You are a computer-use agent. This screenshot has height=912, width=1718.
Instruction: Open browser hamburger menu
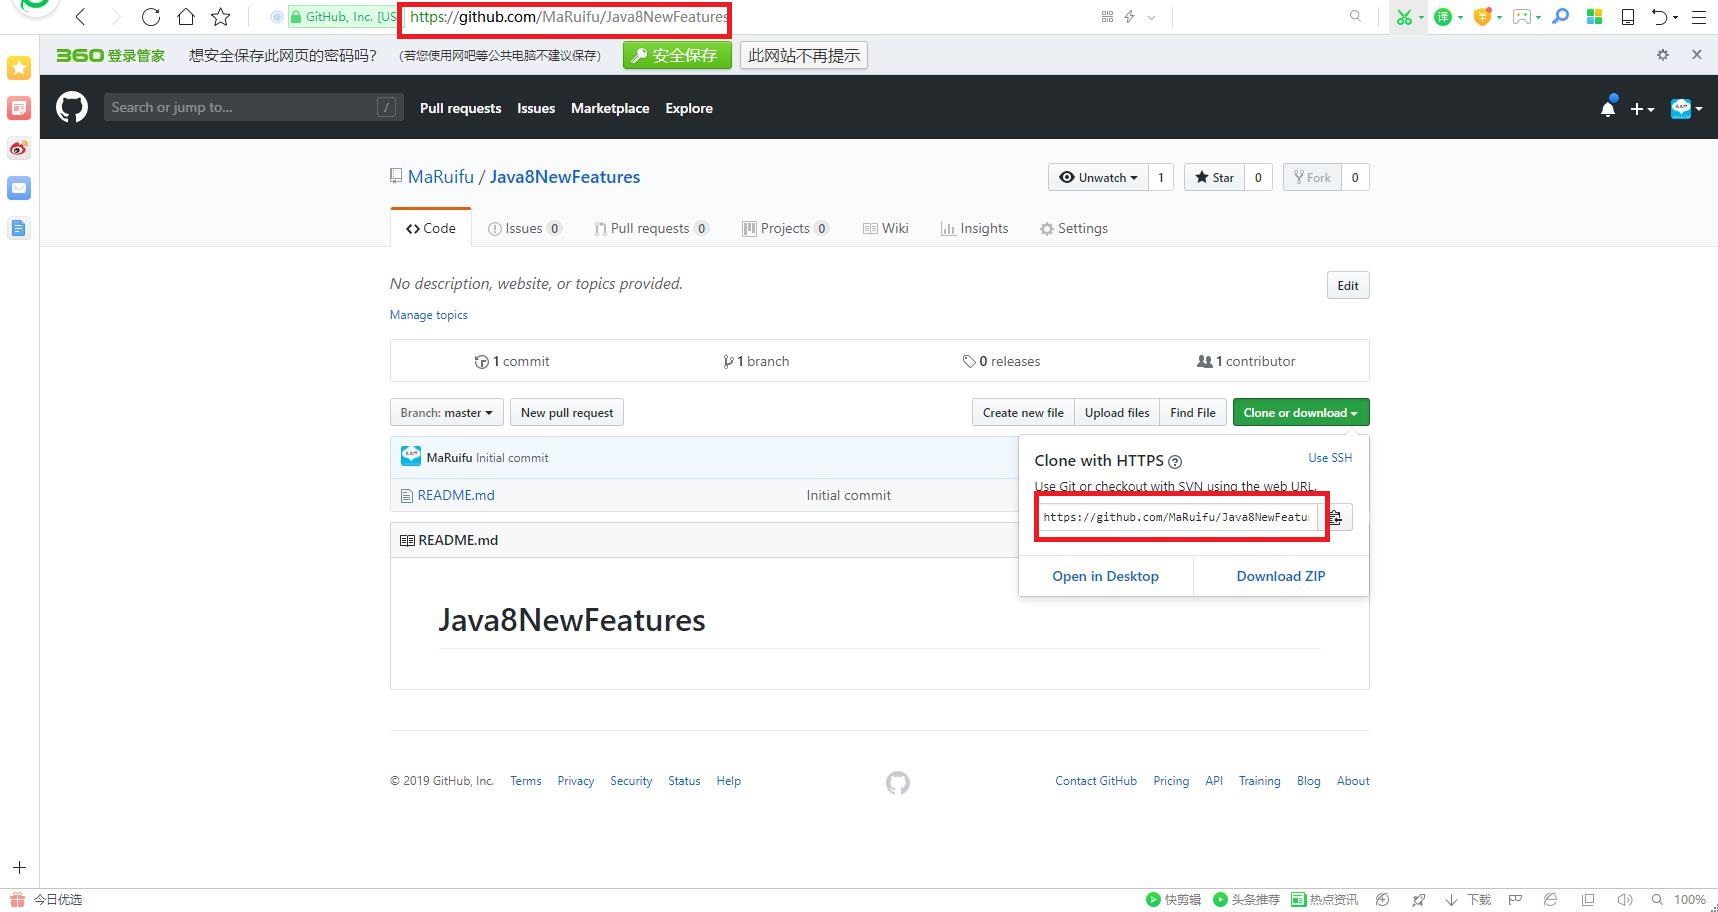[x=1698, y=17]
